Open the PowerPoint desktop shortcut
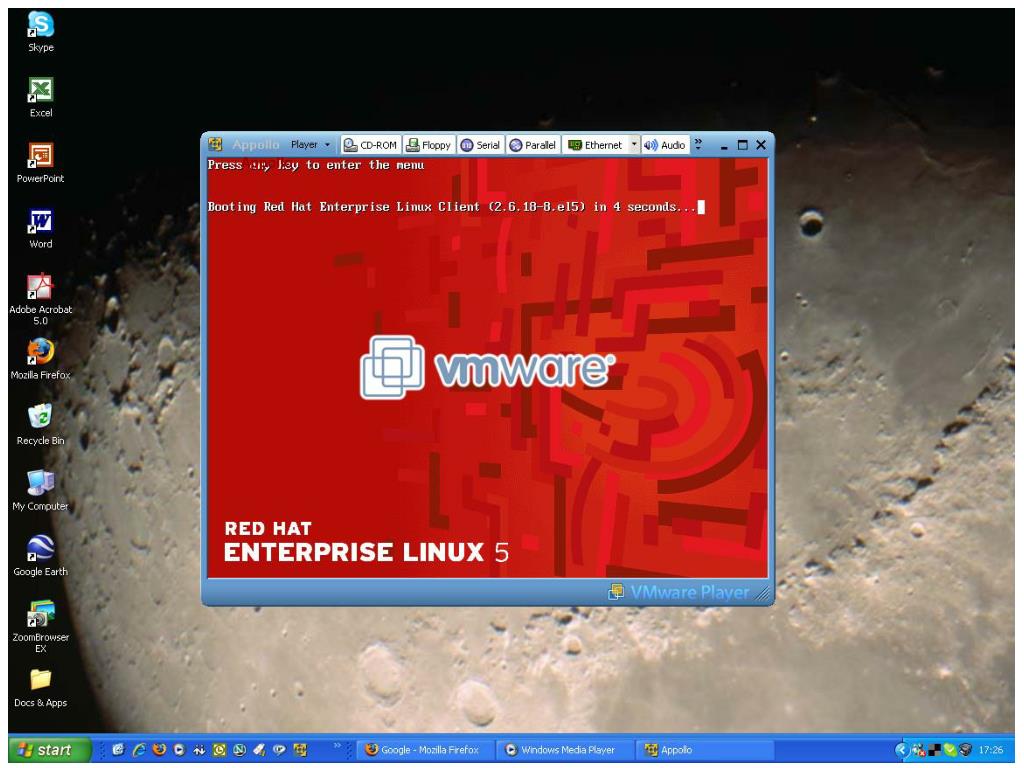 (40, 163)
